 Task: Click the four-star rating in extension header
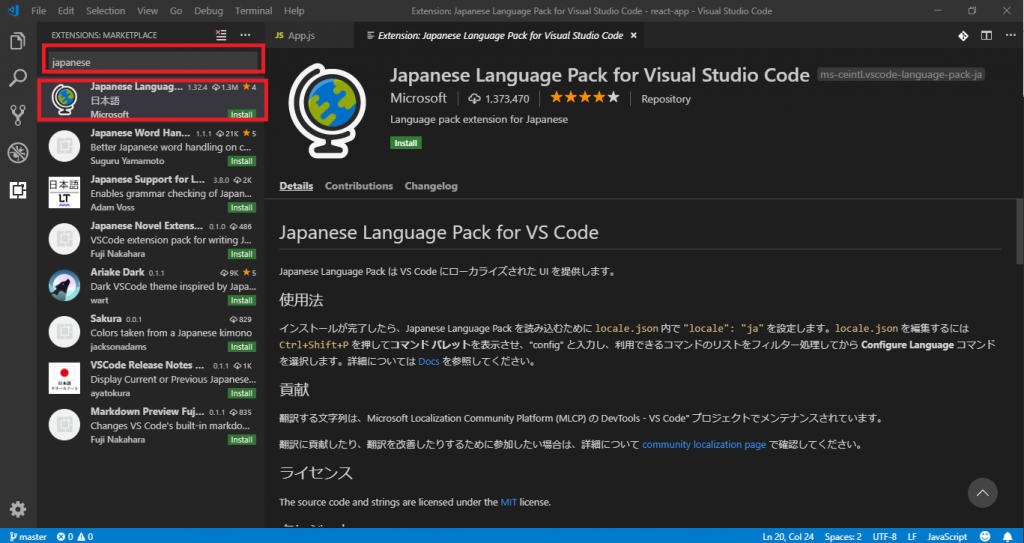584,98
